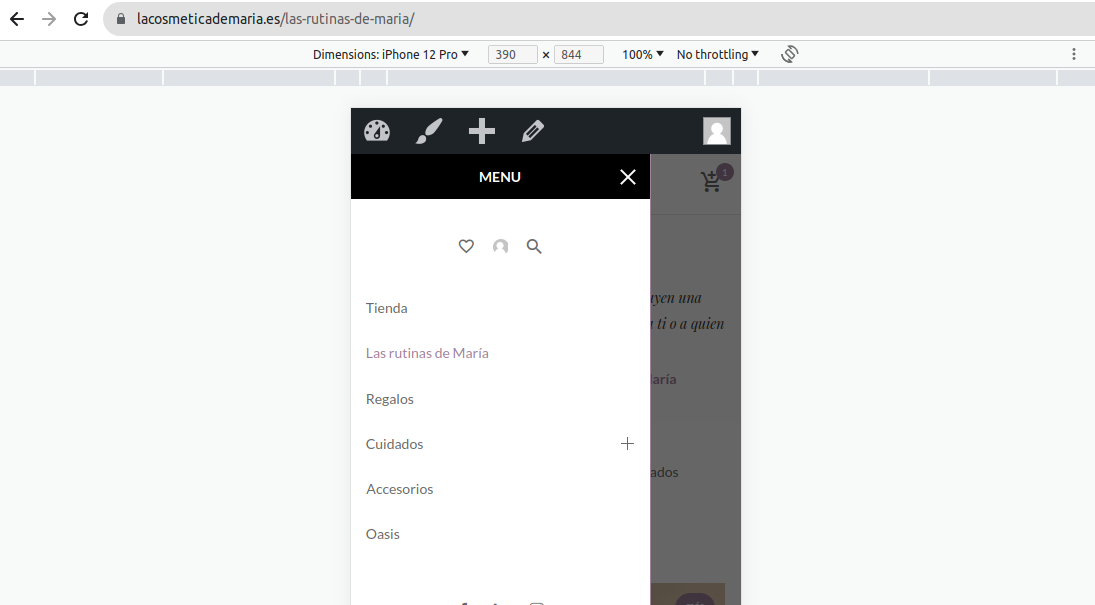Open the No throttling dropdown
The image size is (1095, 605).
pyautogui.click(x=717, y=54)
